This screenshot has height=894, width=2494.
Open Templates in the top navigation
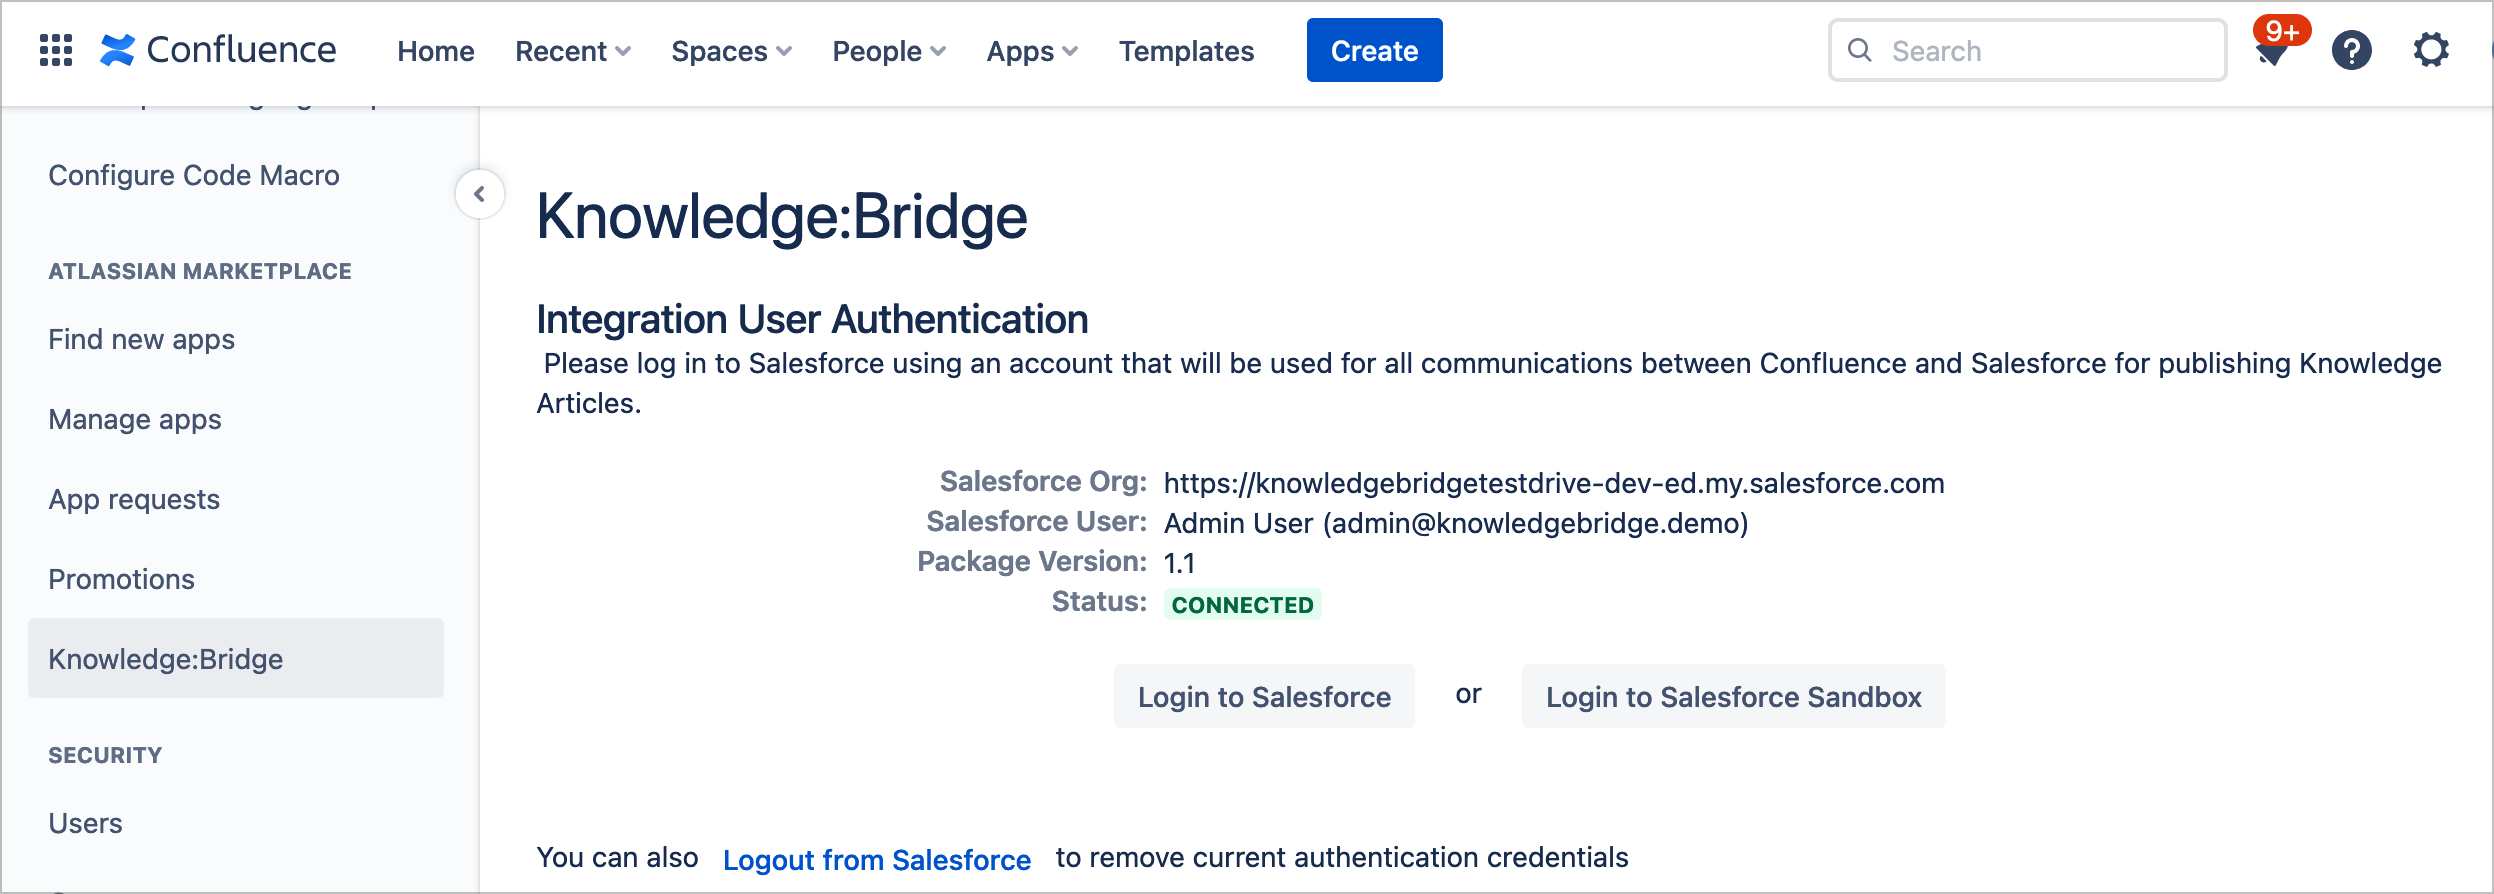click(1186, 51)
